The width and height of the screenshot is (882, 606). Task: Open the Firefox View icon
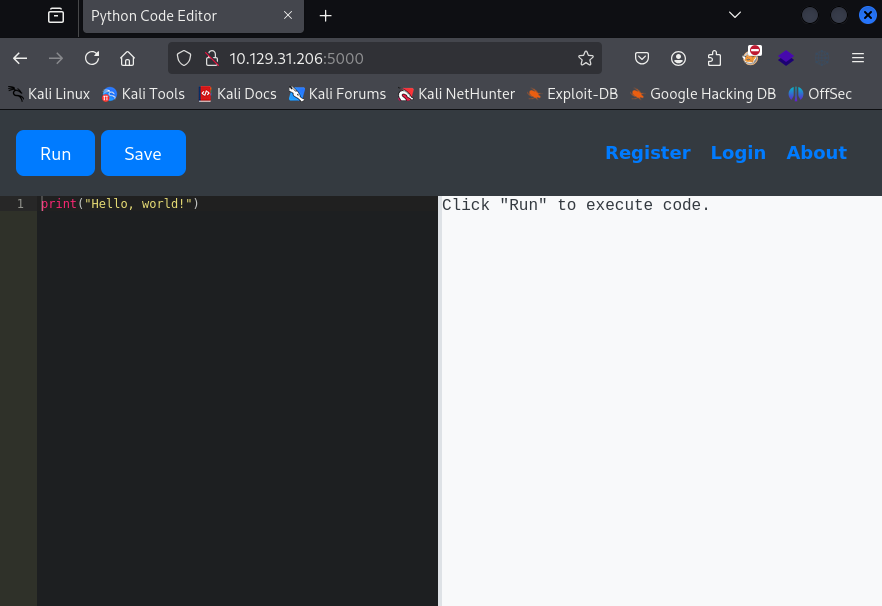click(56, 15)
